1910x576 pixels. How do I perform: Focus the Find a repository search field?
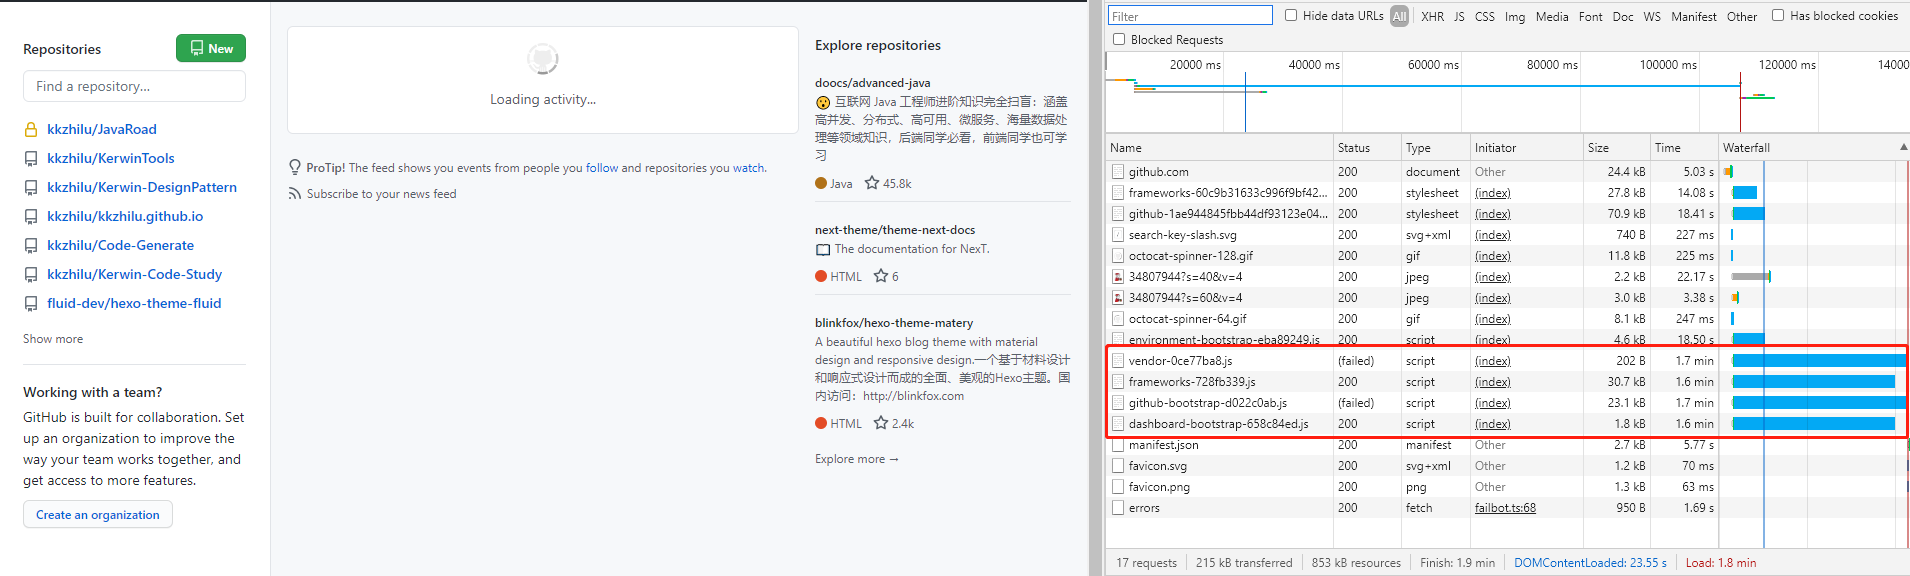coord(134,86)
